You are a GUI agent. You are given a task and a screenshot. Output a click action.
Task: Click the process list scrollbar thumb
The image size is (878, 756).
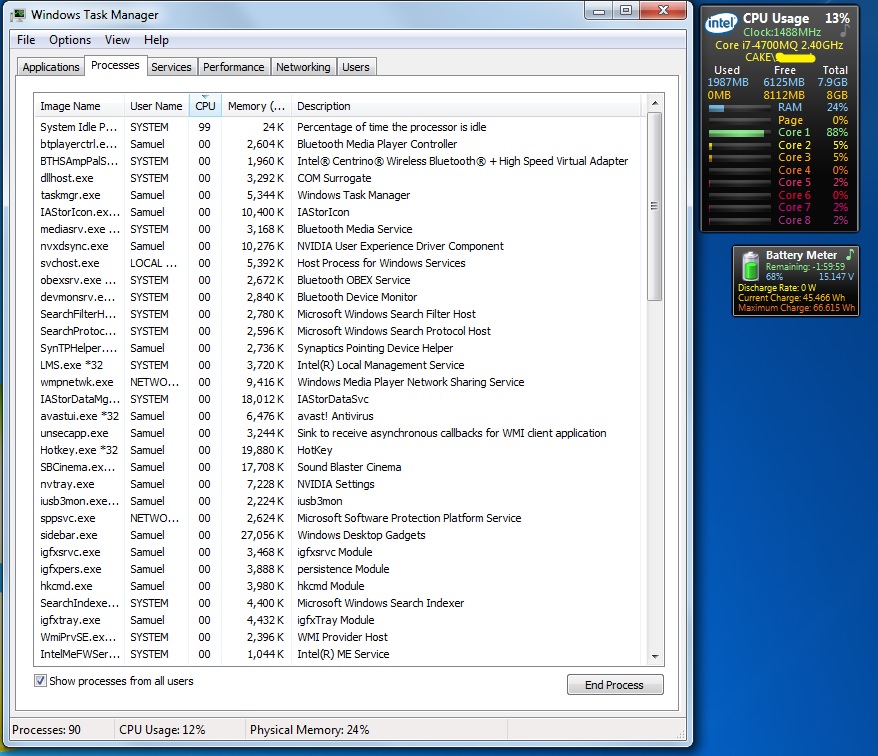[x=655, y=206]
